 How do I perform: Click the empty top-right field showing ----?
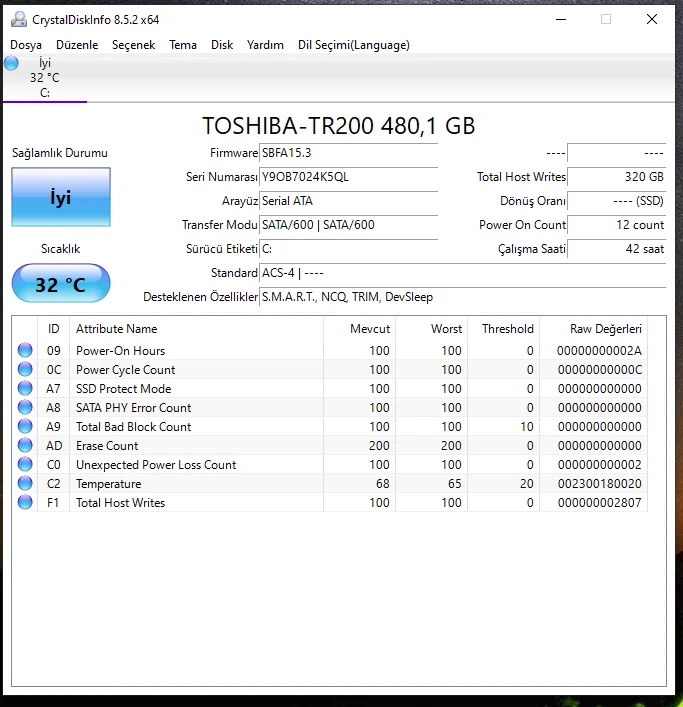pyautogui.click(x=616, y=153)
